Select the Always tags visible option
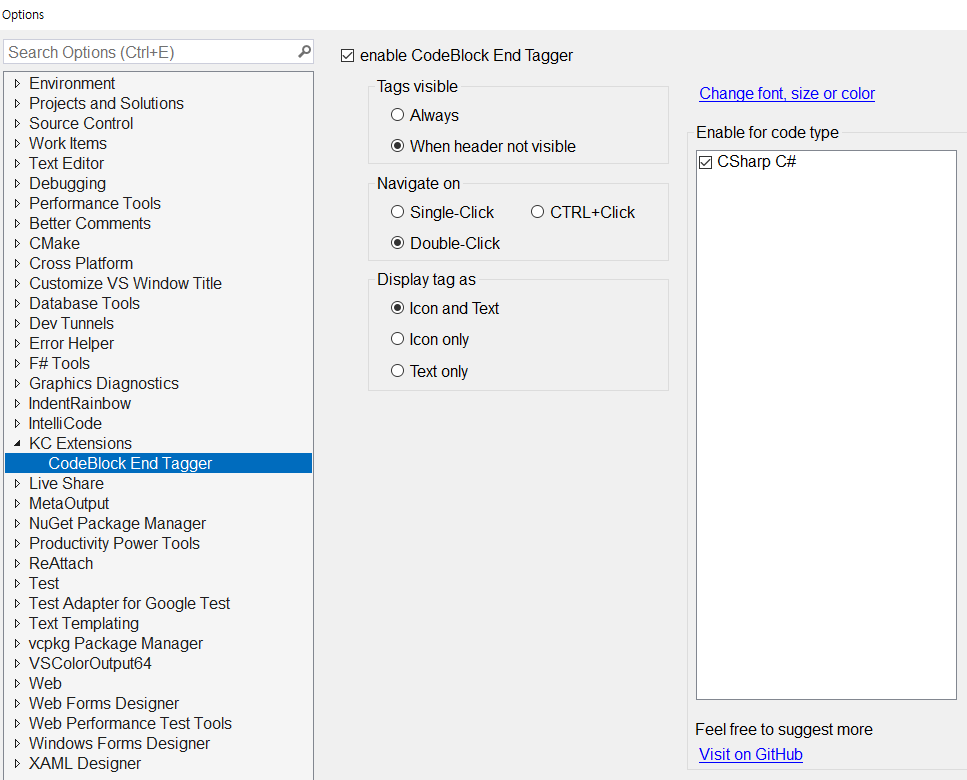967x780 pixels. (x=398, y=115)
